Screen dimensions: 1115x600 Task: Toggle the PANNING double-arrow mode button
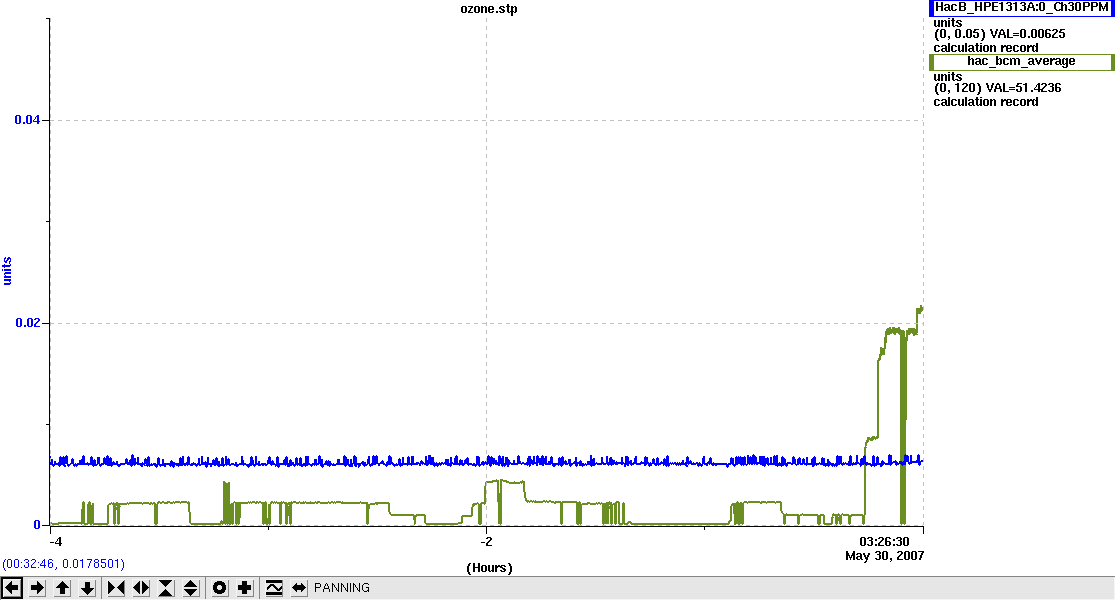299,588
